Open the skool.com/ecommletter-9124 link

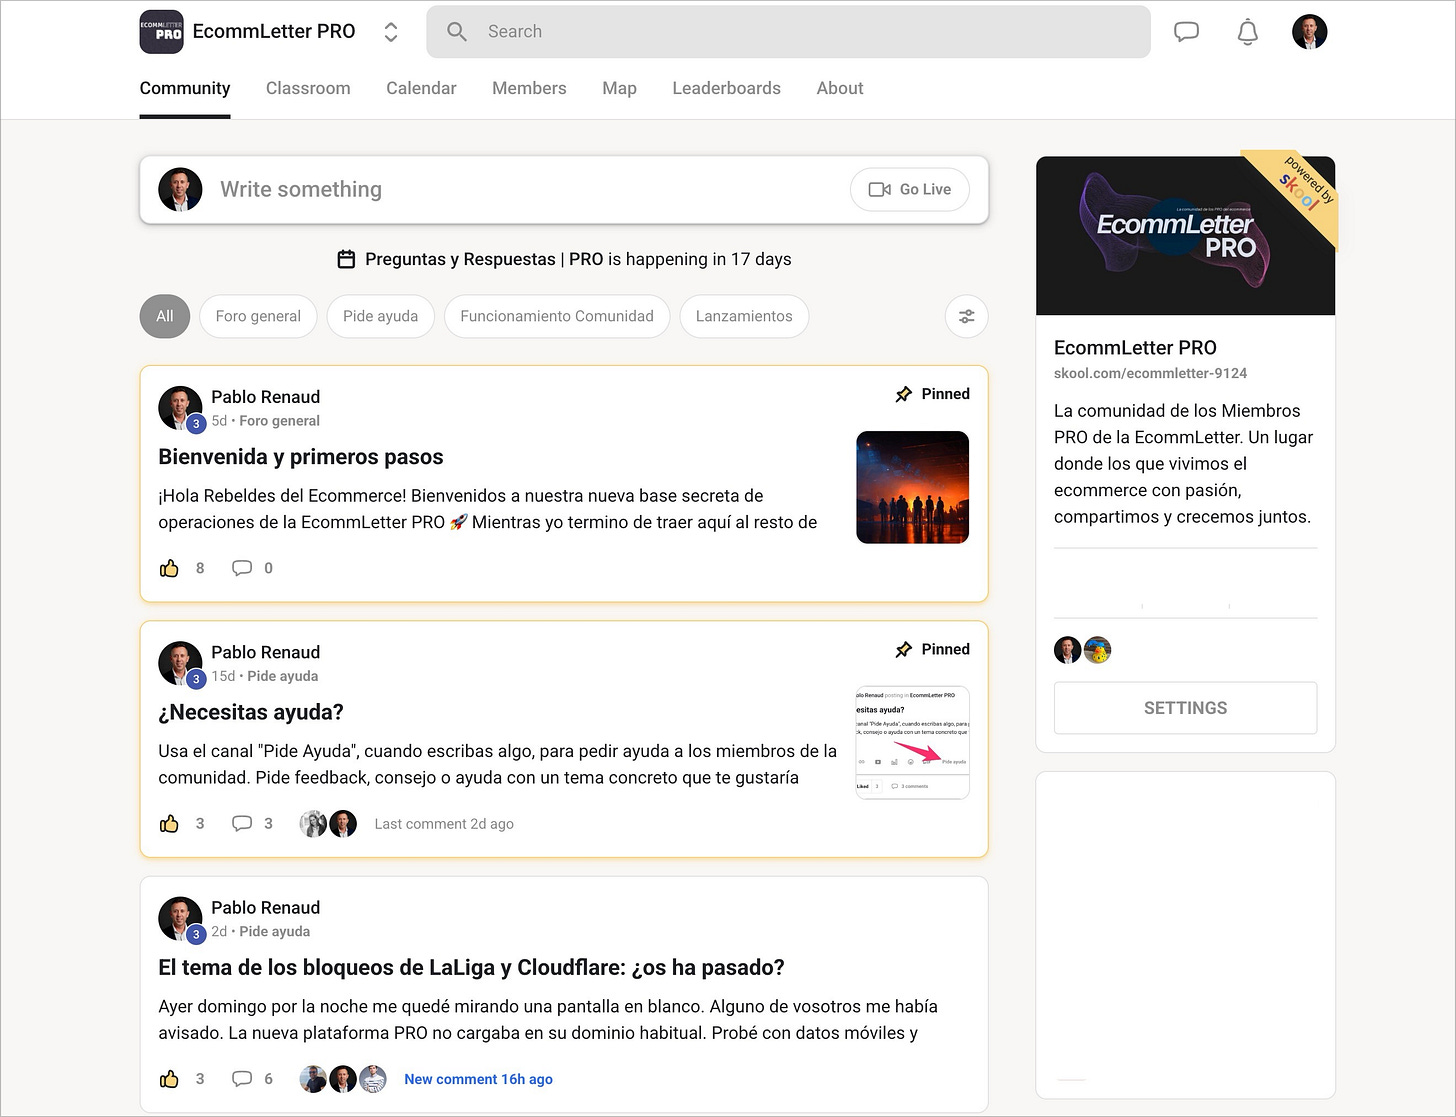[x=1150, y=373]
